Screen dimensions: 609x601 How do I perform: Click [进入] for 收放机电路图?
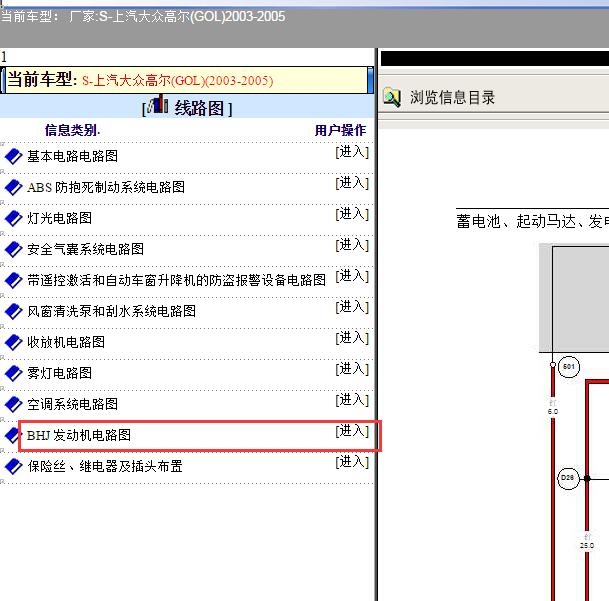[x=352, y=338]
